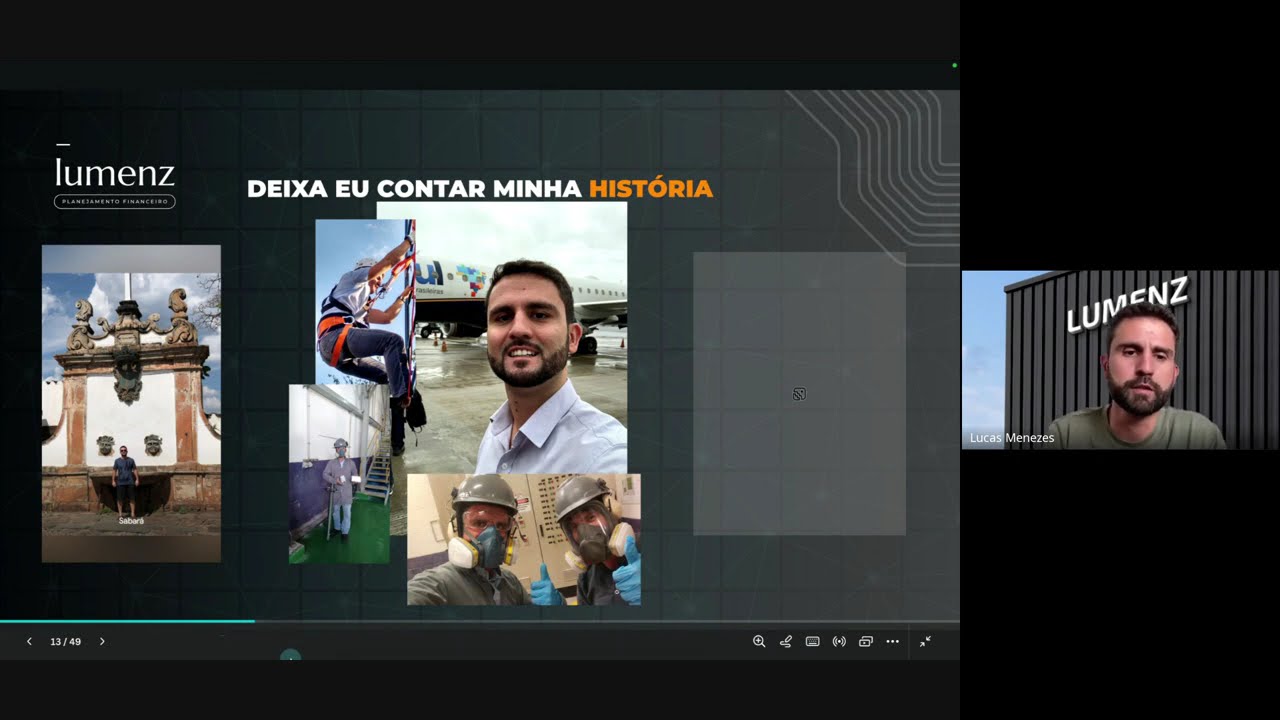Open the presenter view window icon
This screenshot has width=1280, height=720.
866,642
